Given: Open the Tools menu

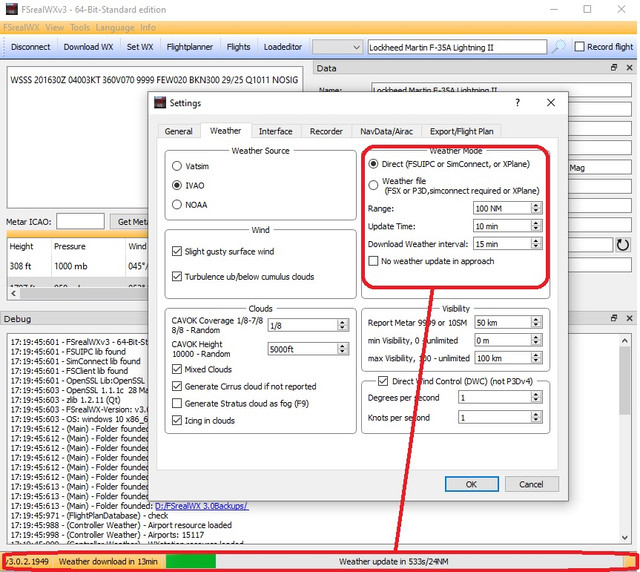Looking at the screenshot, I should point(80,28).
